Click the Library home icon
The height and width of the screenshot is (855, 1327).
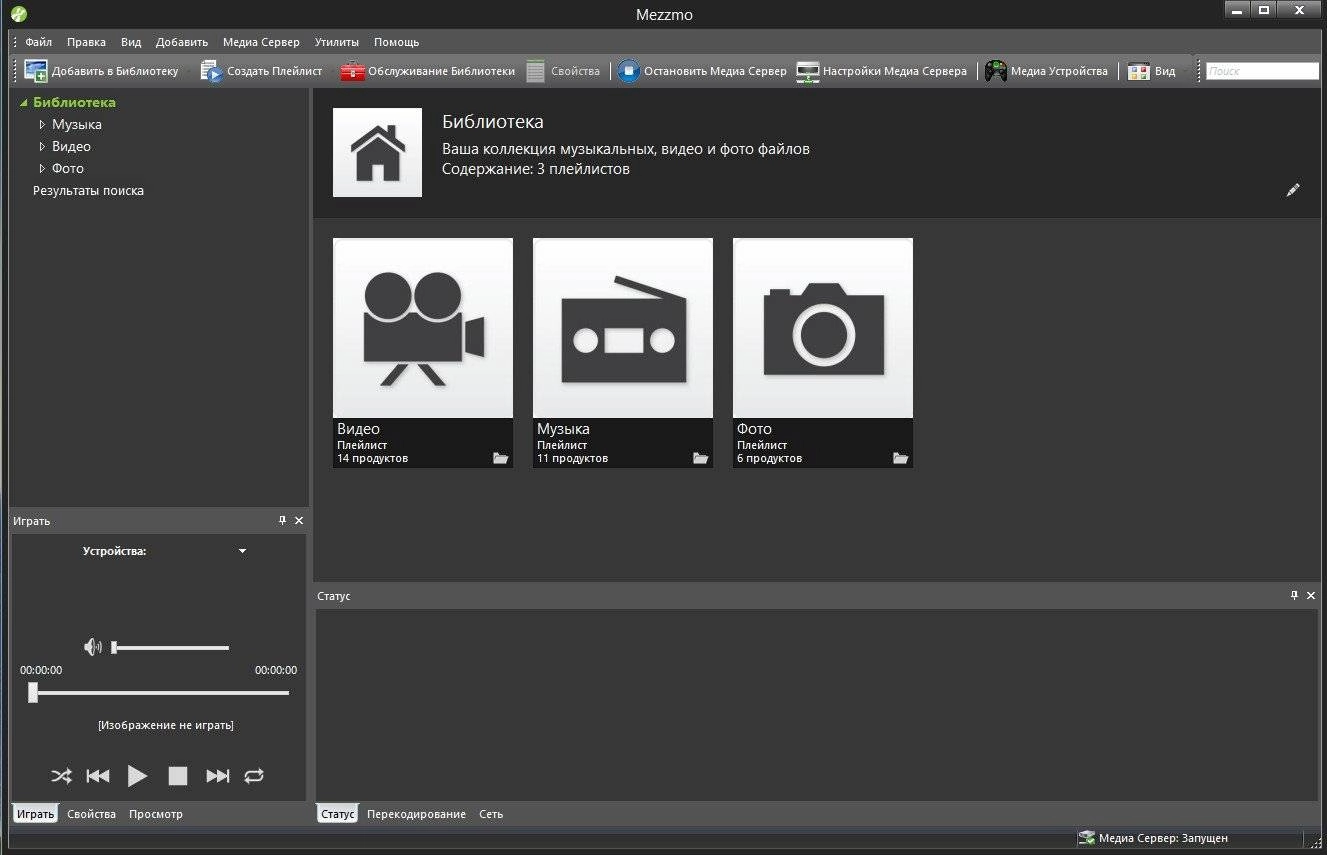[377, 152]
